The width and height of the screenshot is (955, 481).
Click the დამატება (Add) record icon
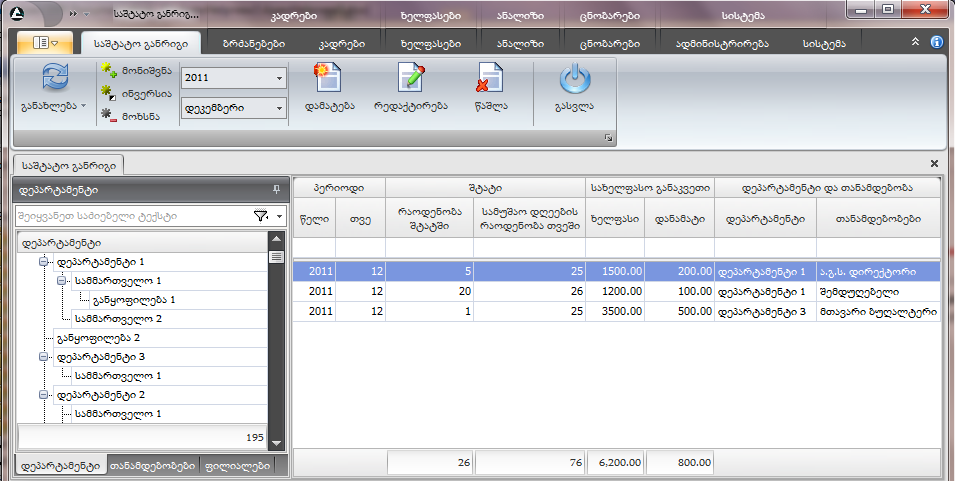point(329,78)
